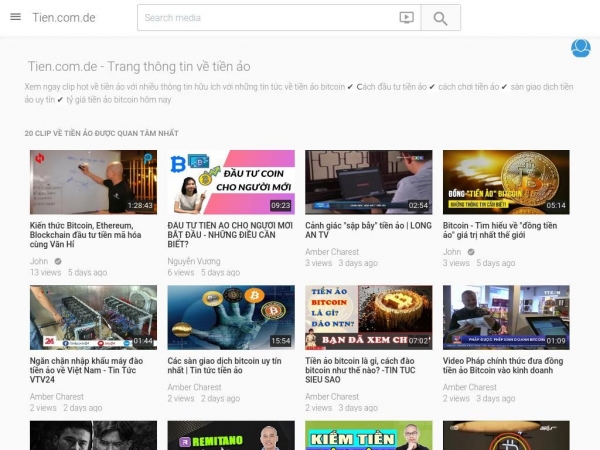
Task: Click the Tien.com.de site logo
Action: (x=64, y=18)
